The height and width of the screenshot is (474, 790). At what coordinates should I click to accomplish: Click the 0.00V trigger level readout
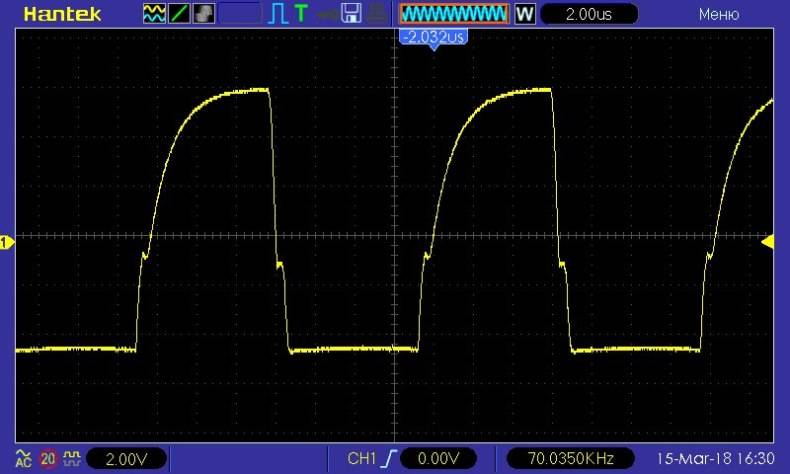pyautogui.click(x=438, y=458)
